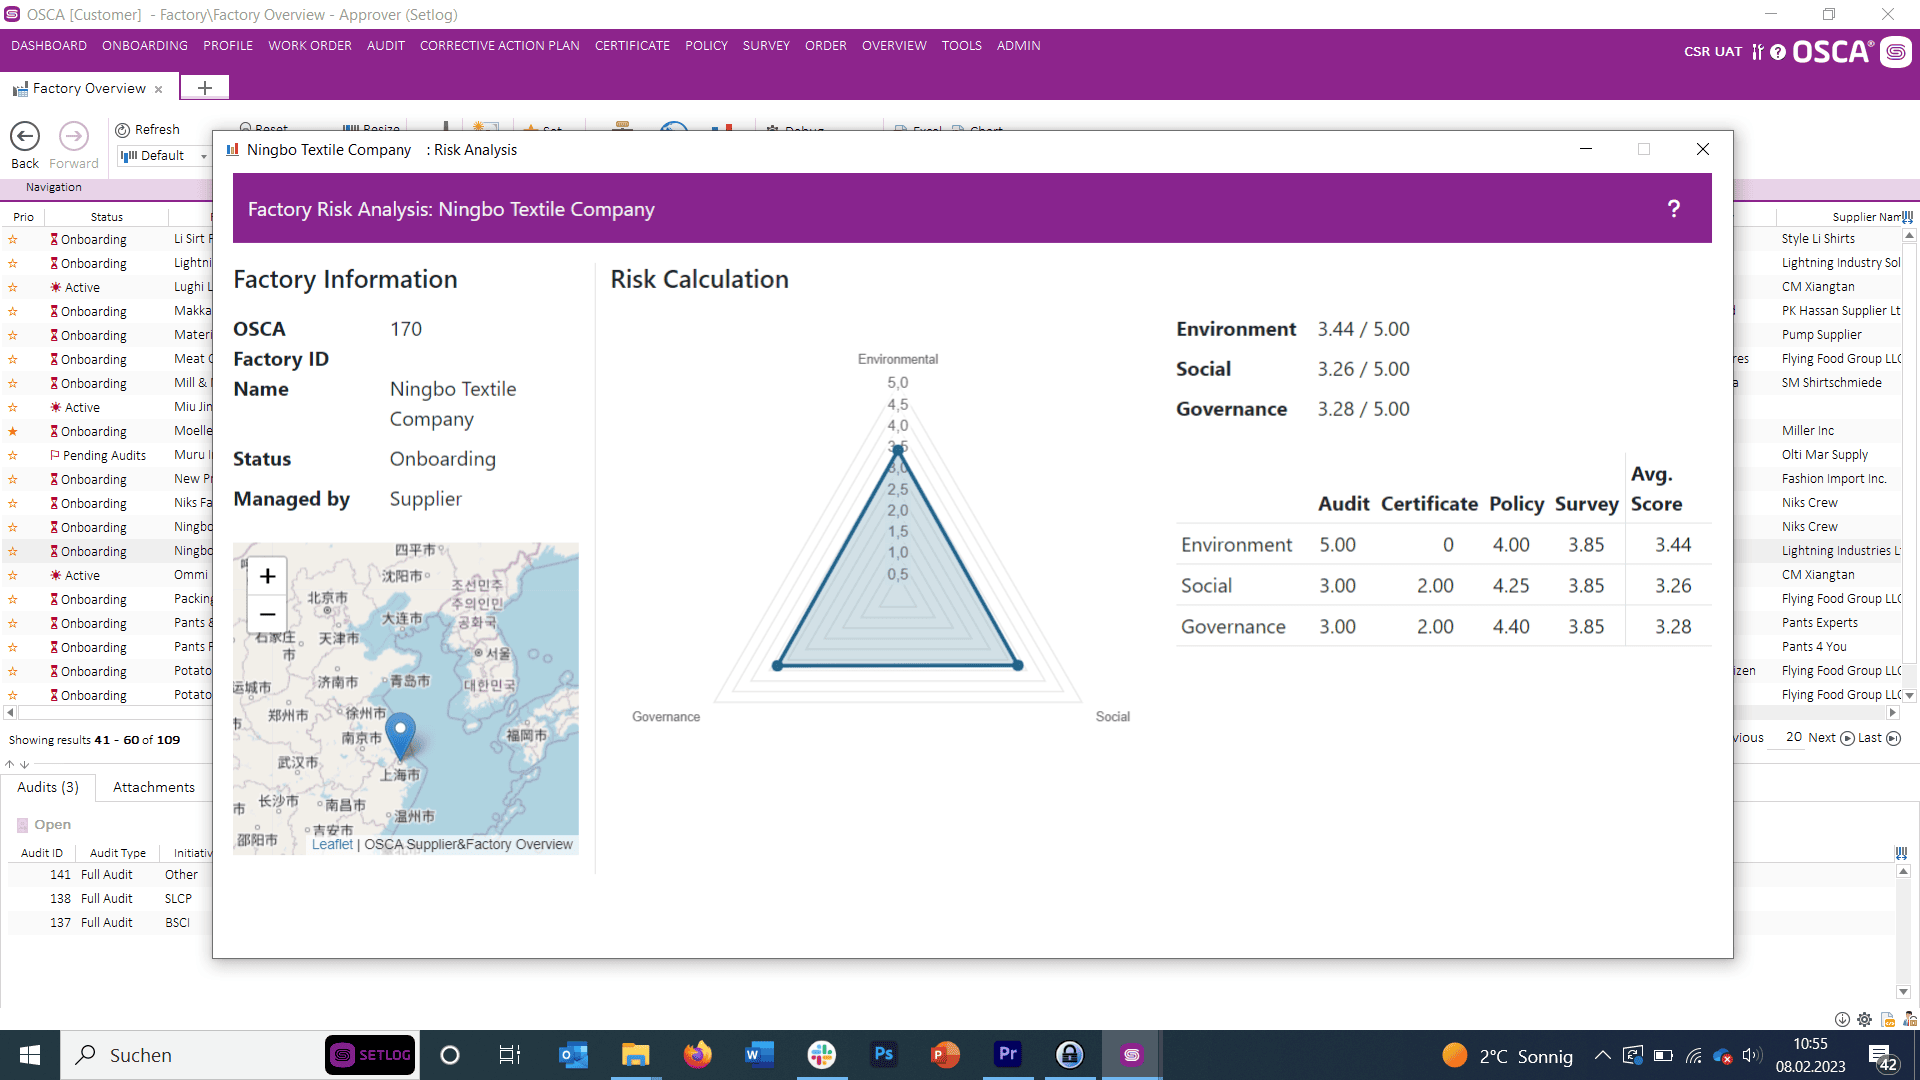This screenshot has height=1080, width=1920.
Task: Open the ONBOARDING menu
Action: pyautogui.click(x=145, y=46)
